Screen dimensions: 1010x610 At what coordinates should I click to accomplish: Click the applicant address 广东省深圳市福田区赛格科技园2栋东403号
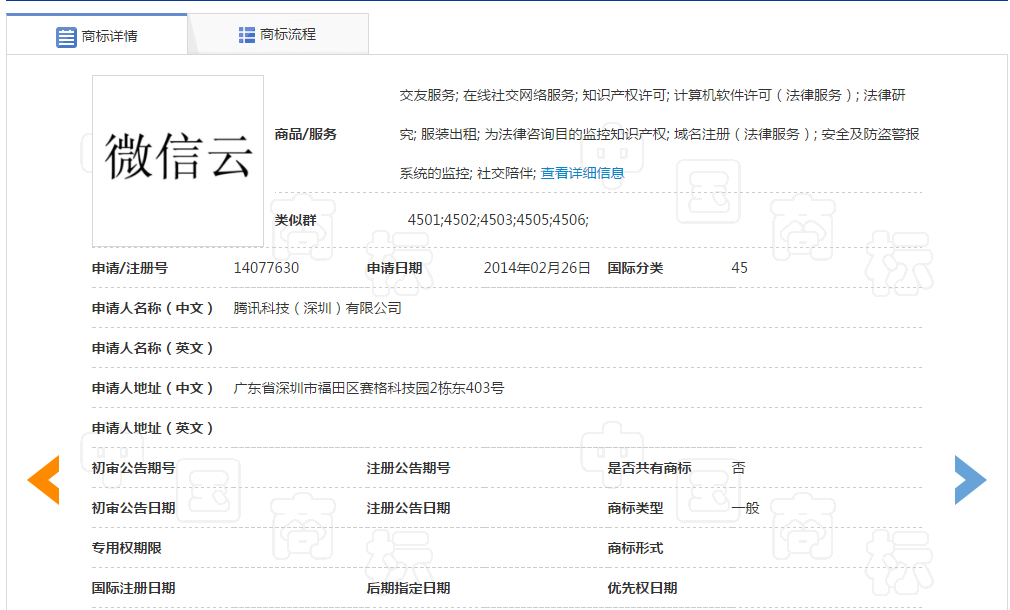[x=368, y=388]
